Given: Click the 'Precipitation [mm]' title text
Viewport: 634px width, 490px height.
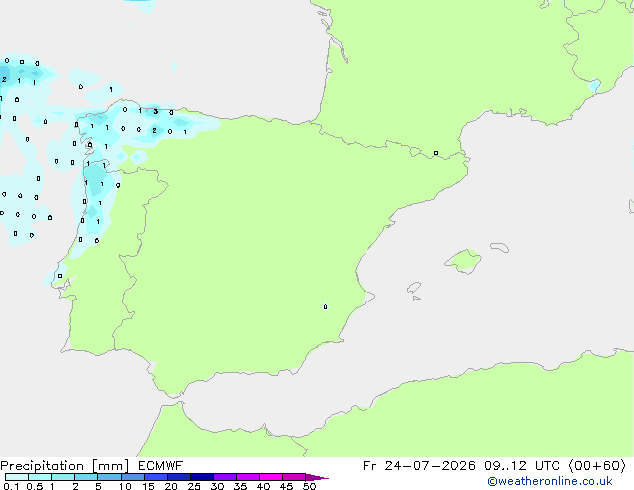Looking at the screenshot, I should [x=65, y=466].
